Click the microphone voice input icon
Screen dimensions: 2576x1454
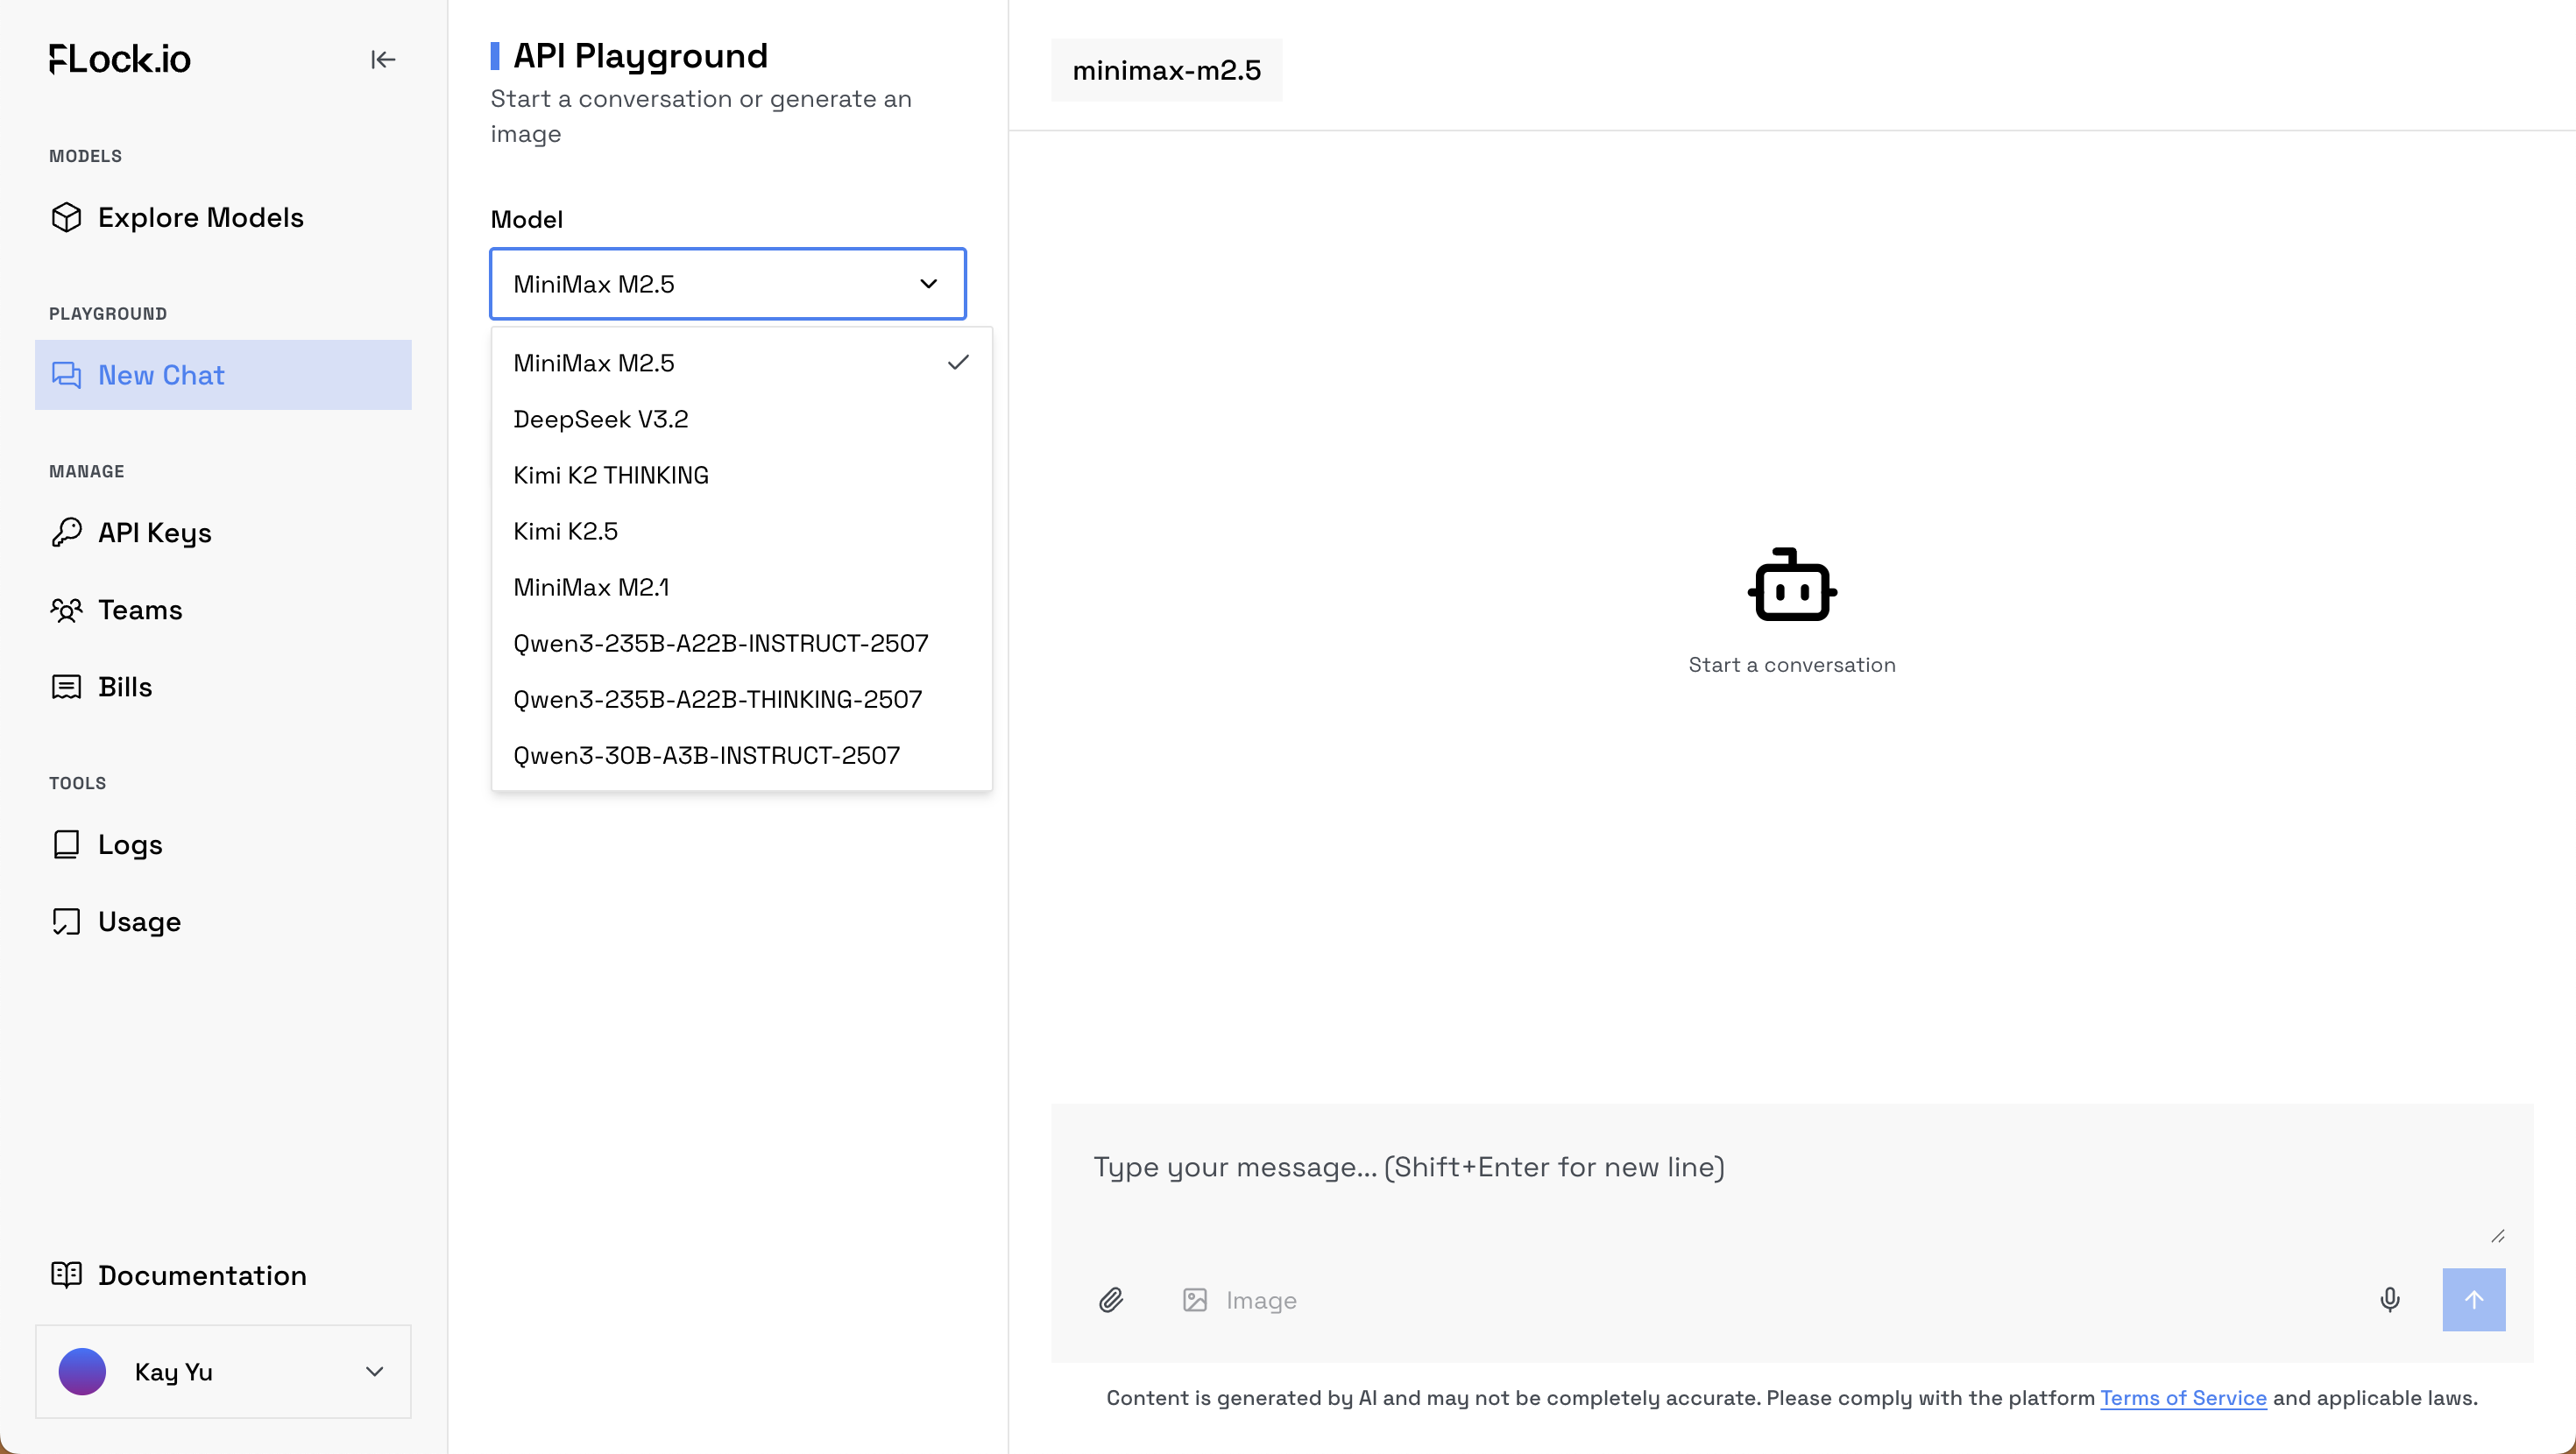(2389, 1299)
